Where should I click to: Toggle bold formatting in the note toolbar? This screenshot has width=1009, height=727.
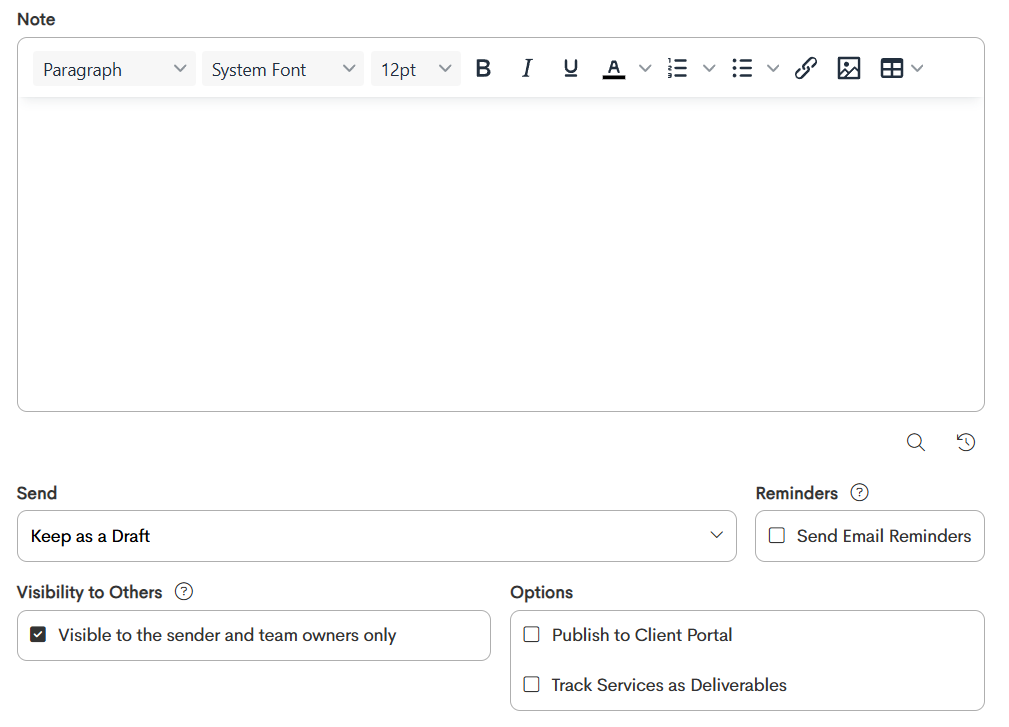[x=483, y=68]
